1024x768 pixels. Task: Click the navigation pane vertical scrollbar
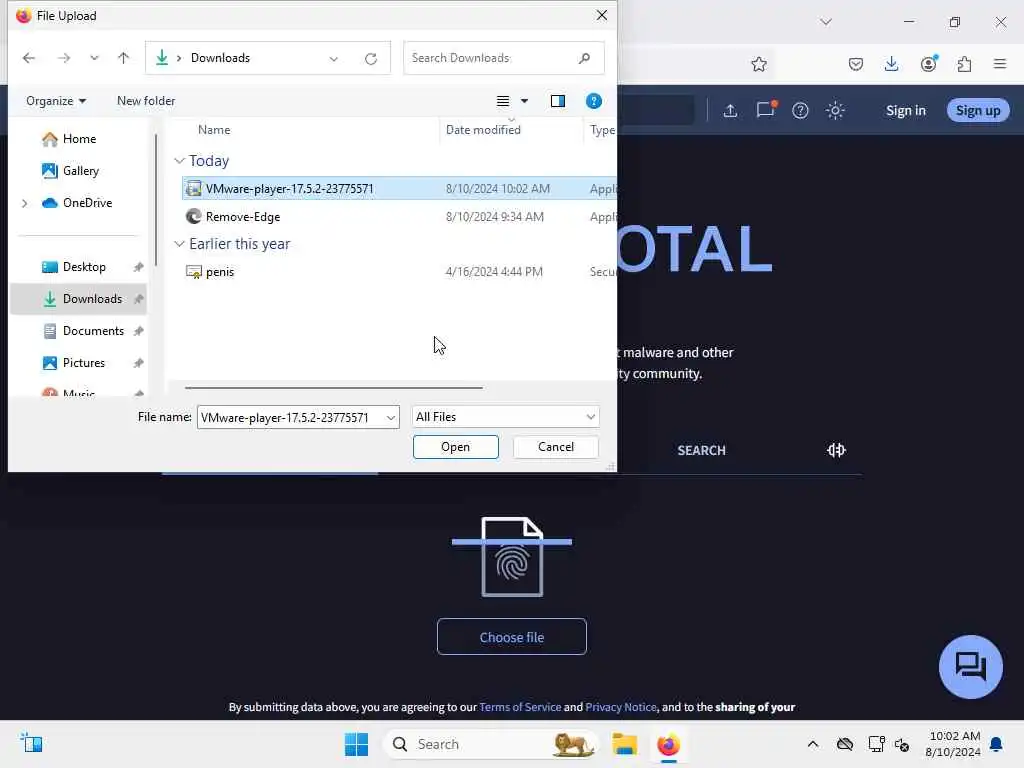156,200
